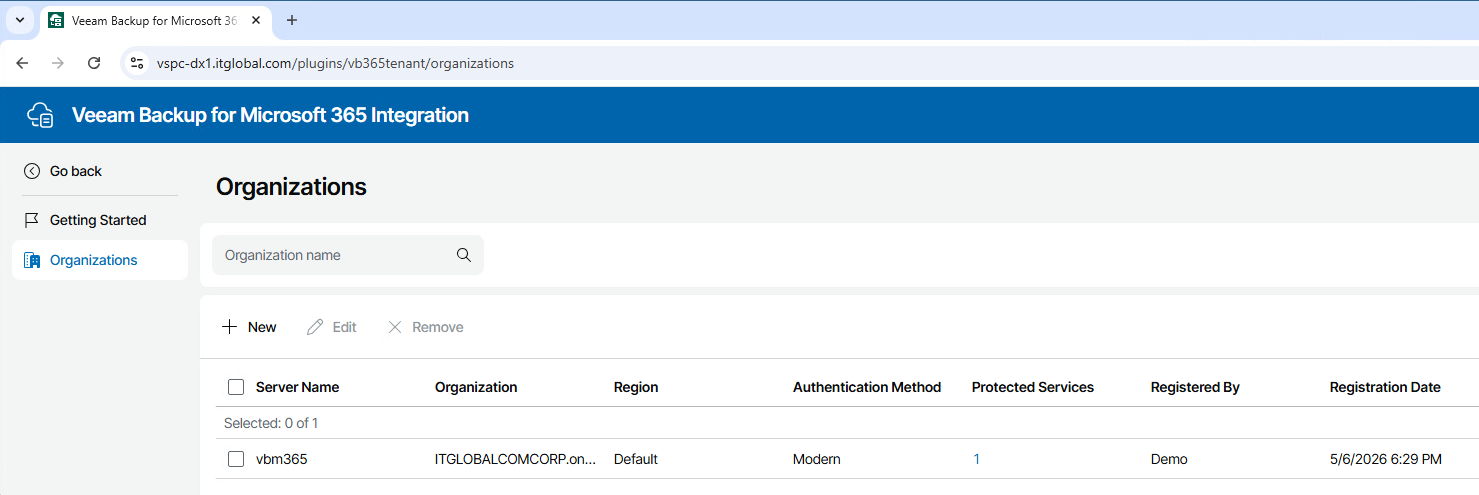Image resolution: width=1479 pixels, height=495 pixels.
Task: Sort by the Server Name column header
Action: [x=297, y=387]
